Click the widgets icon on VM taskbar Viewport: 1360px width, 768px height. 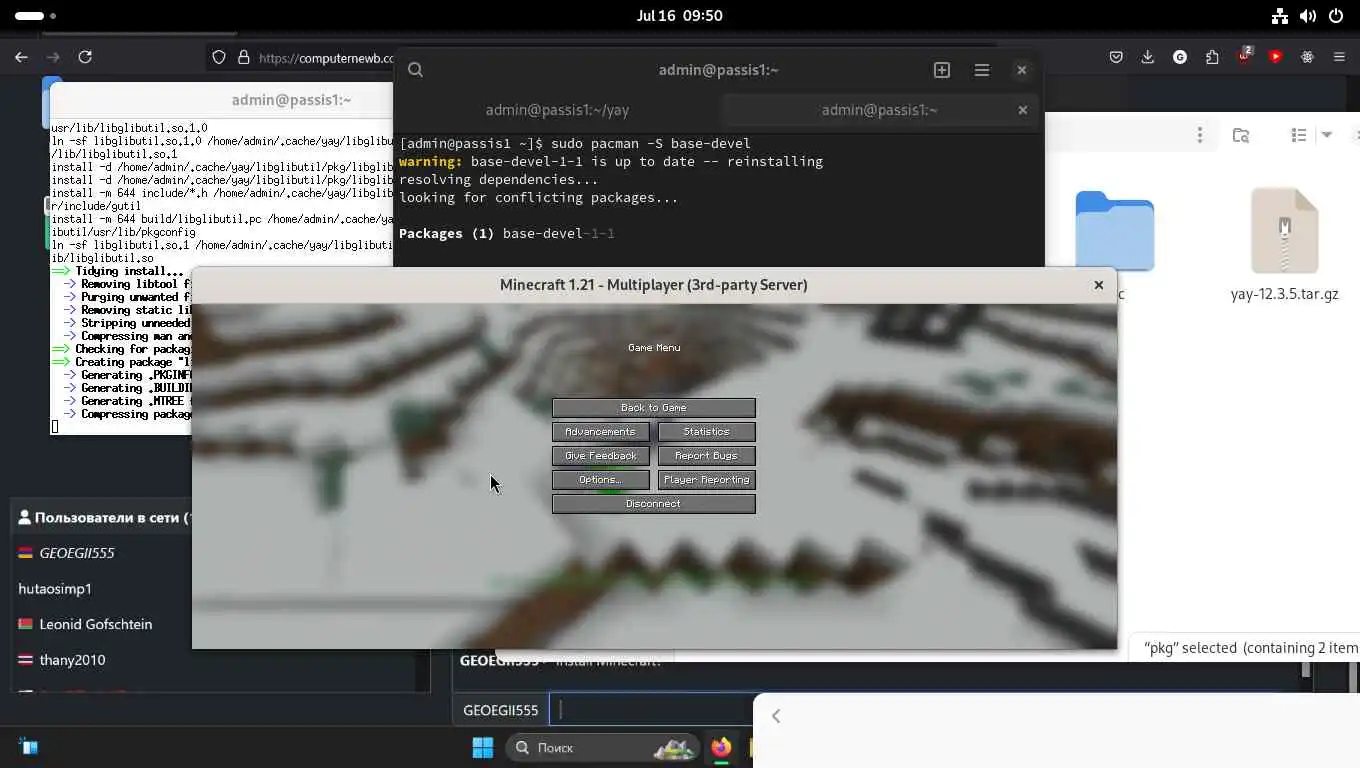tap(29, 747)
